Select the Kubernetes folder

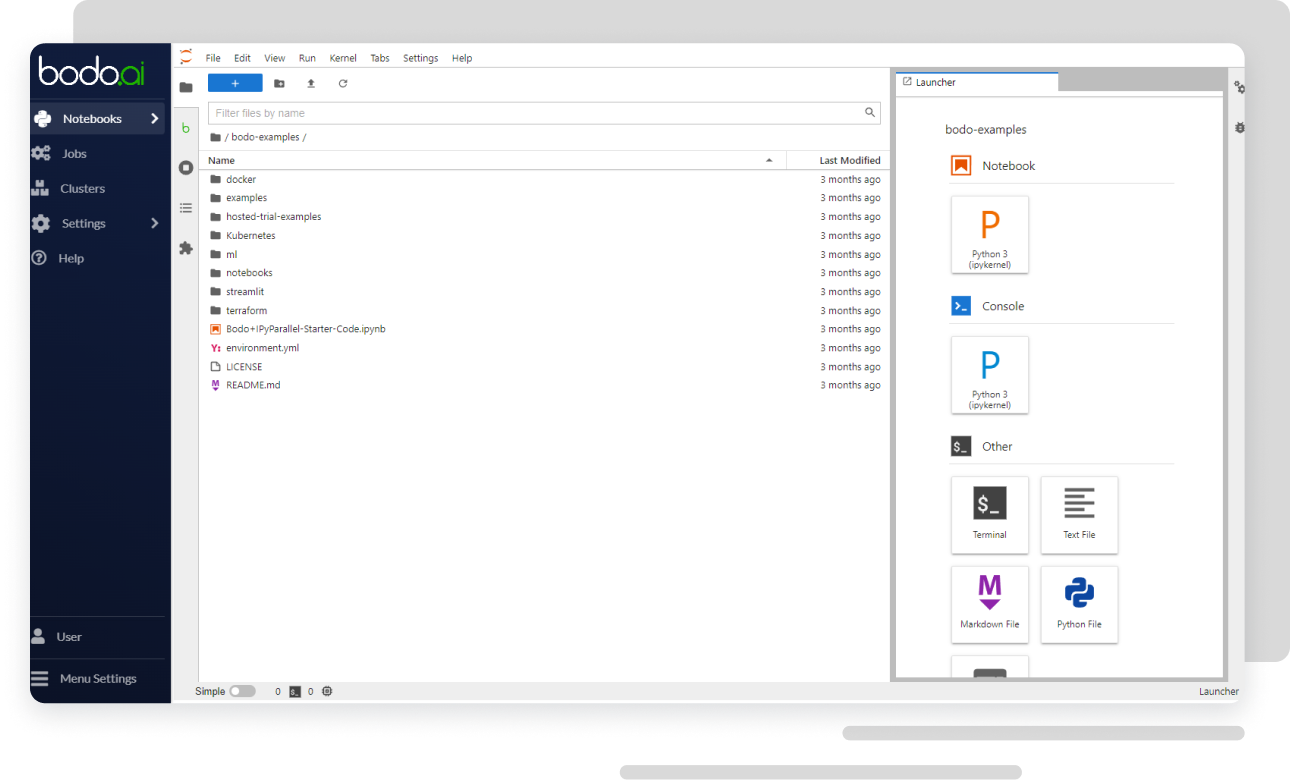pos(544,236)
